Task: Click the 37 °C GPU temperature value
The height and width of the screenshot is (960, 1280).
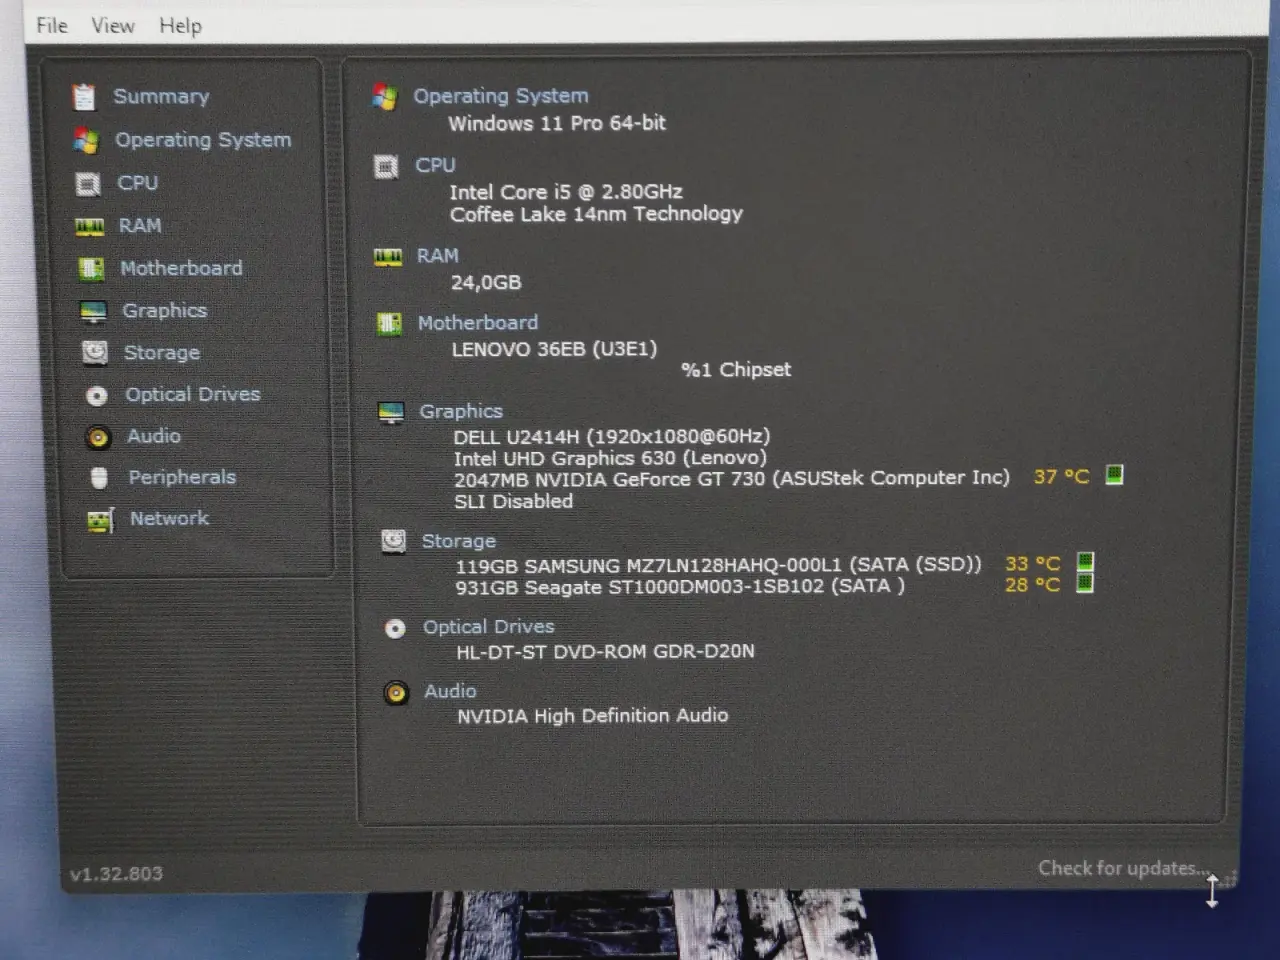Action: coord(1061,477)
